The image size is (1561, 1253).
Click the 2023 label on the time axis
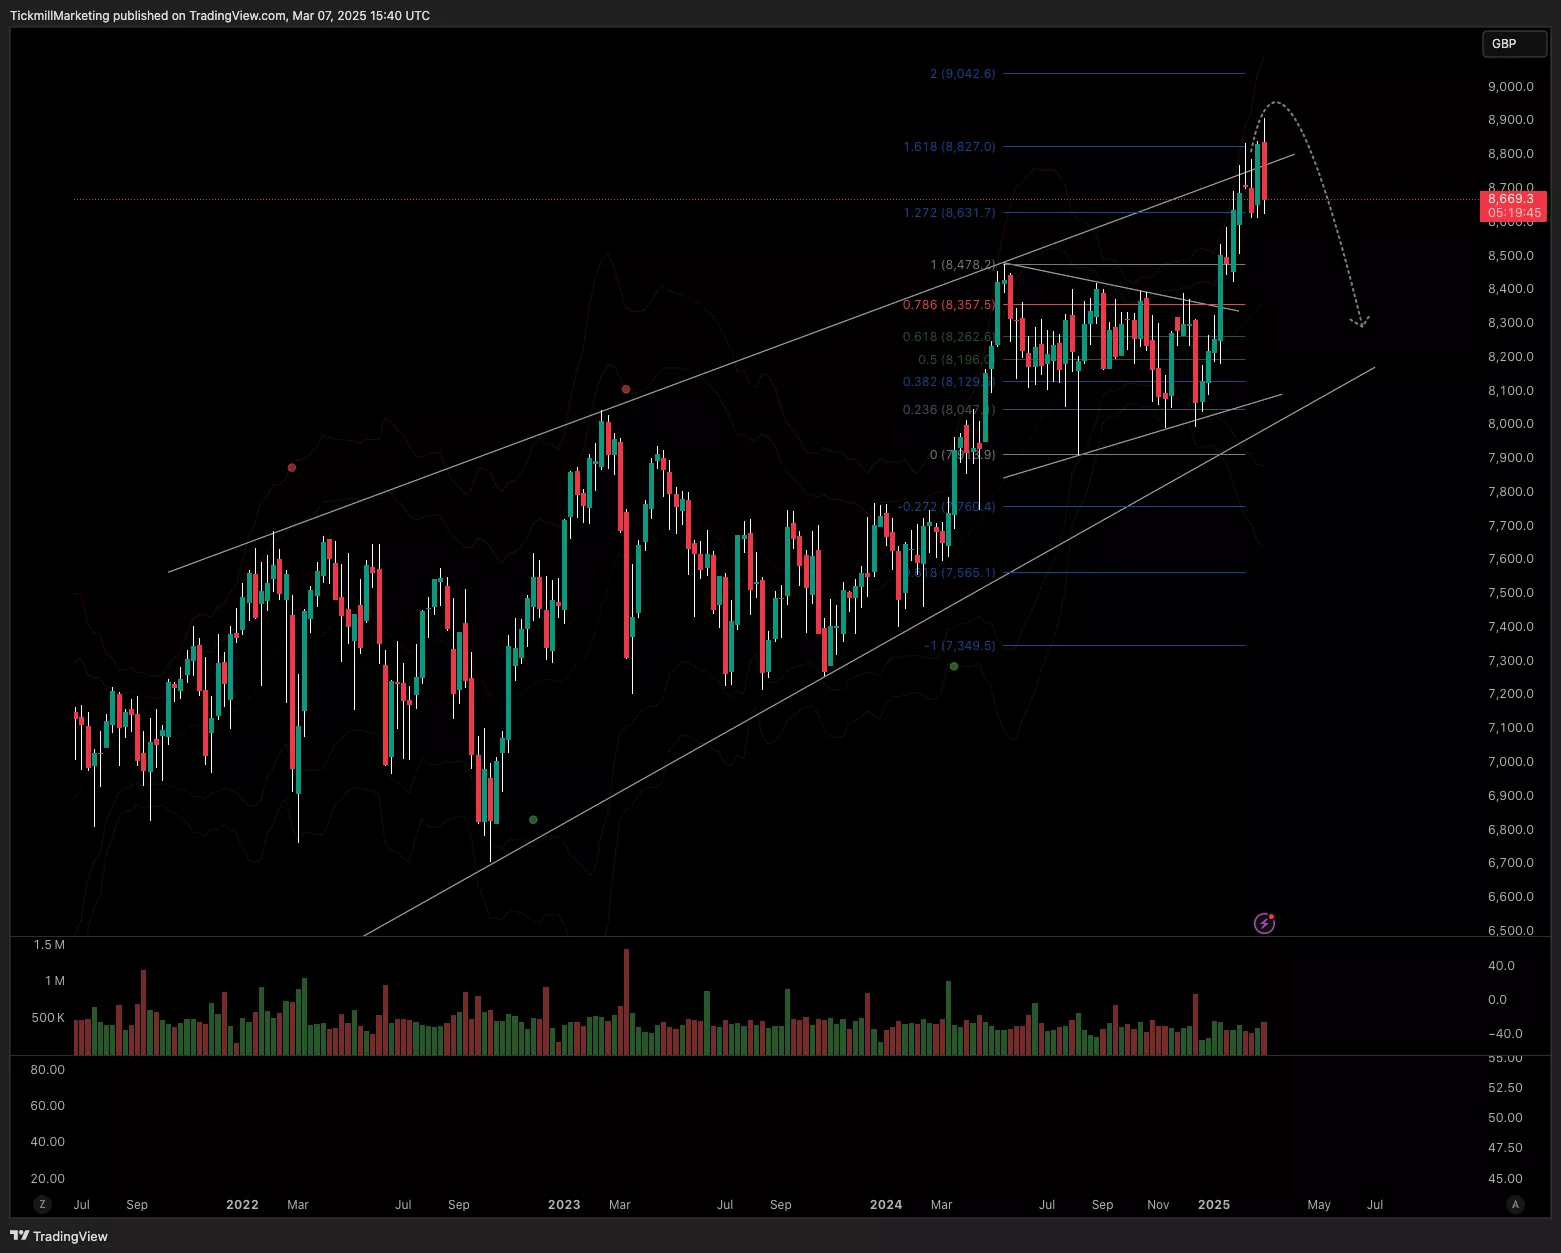pos(564,1204)
